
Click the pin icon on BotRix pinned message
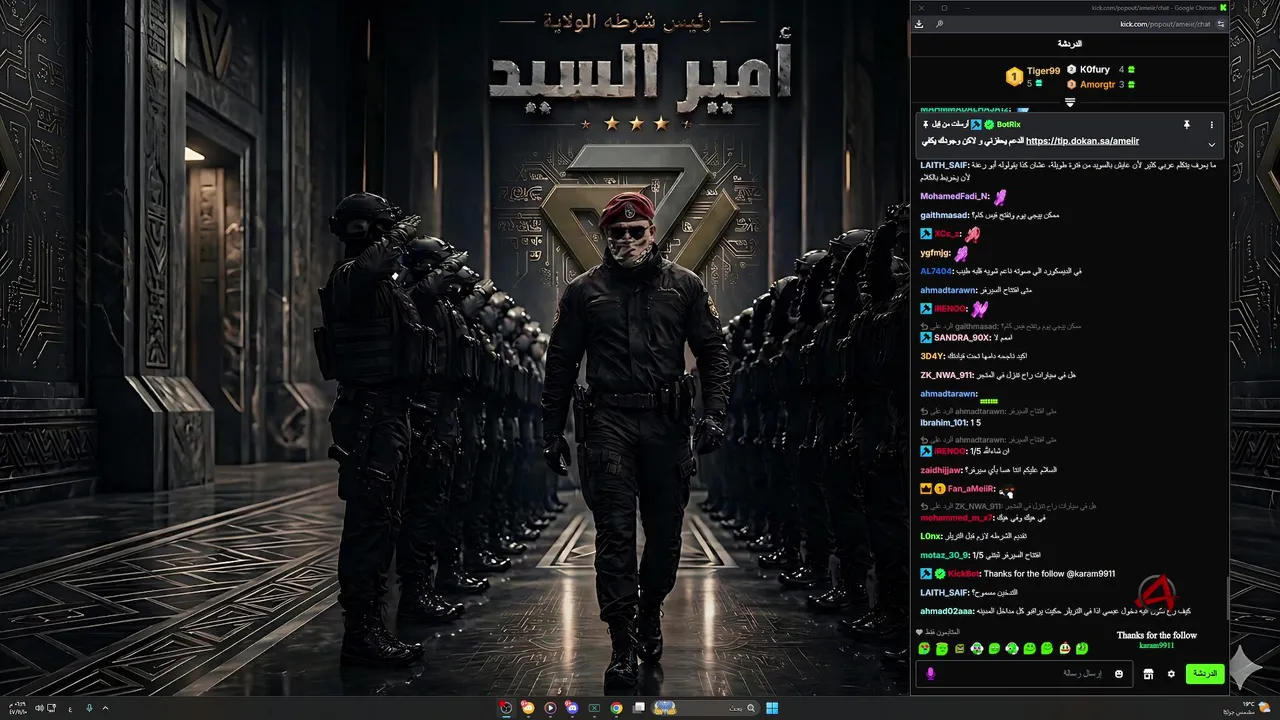(x=1187, y=125)
